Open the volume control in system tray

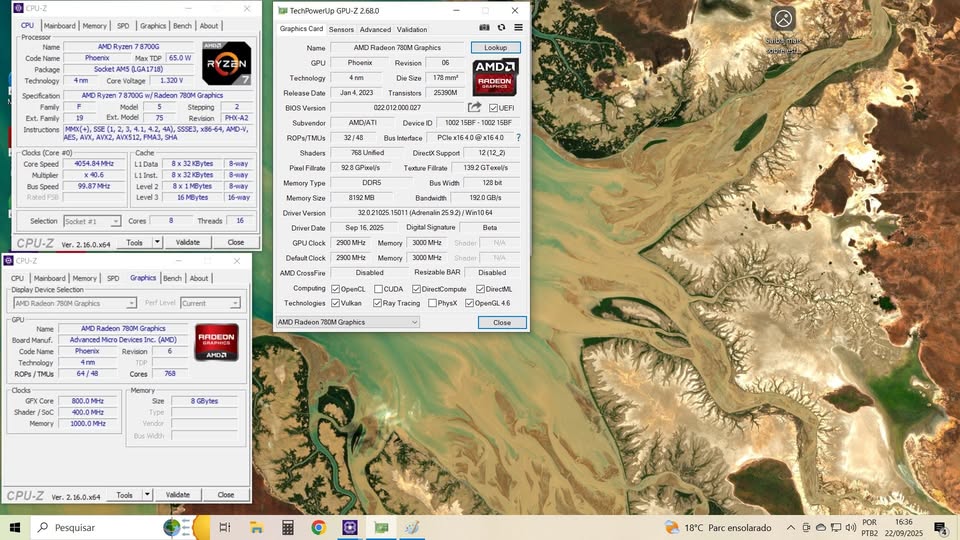[x=850, y=527]
